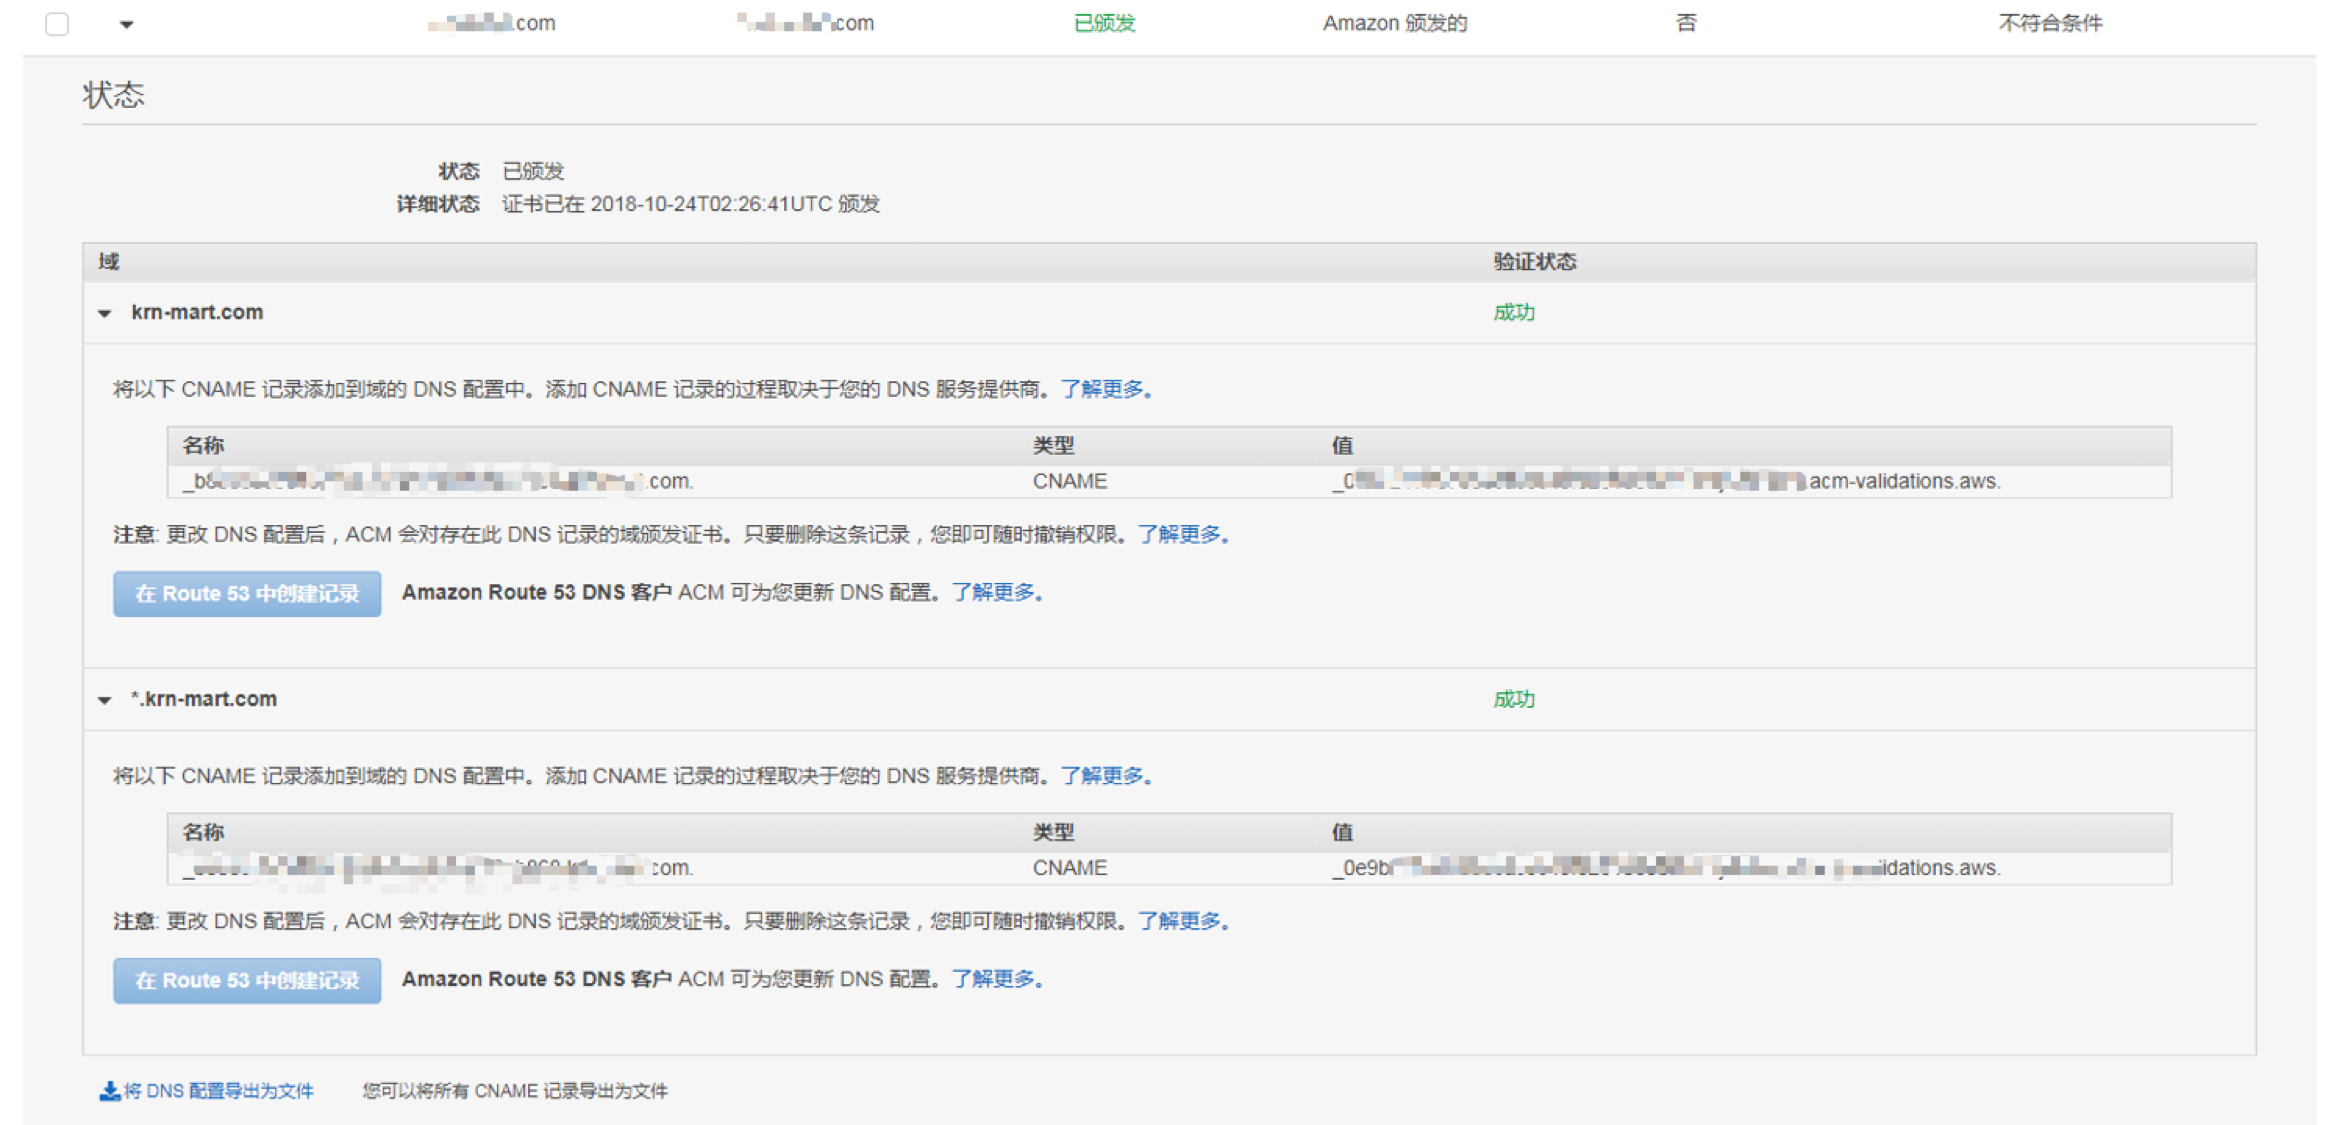Open 'Learn more' beside first Route 53 button
The height and width of the screenshot is (1125, 2343).
click(x=995, y=592)
